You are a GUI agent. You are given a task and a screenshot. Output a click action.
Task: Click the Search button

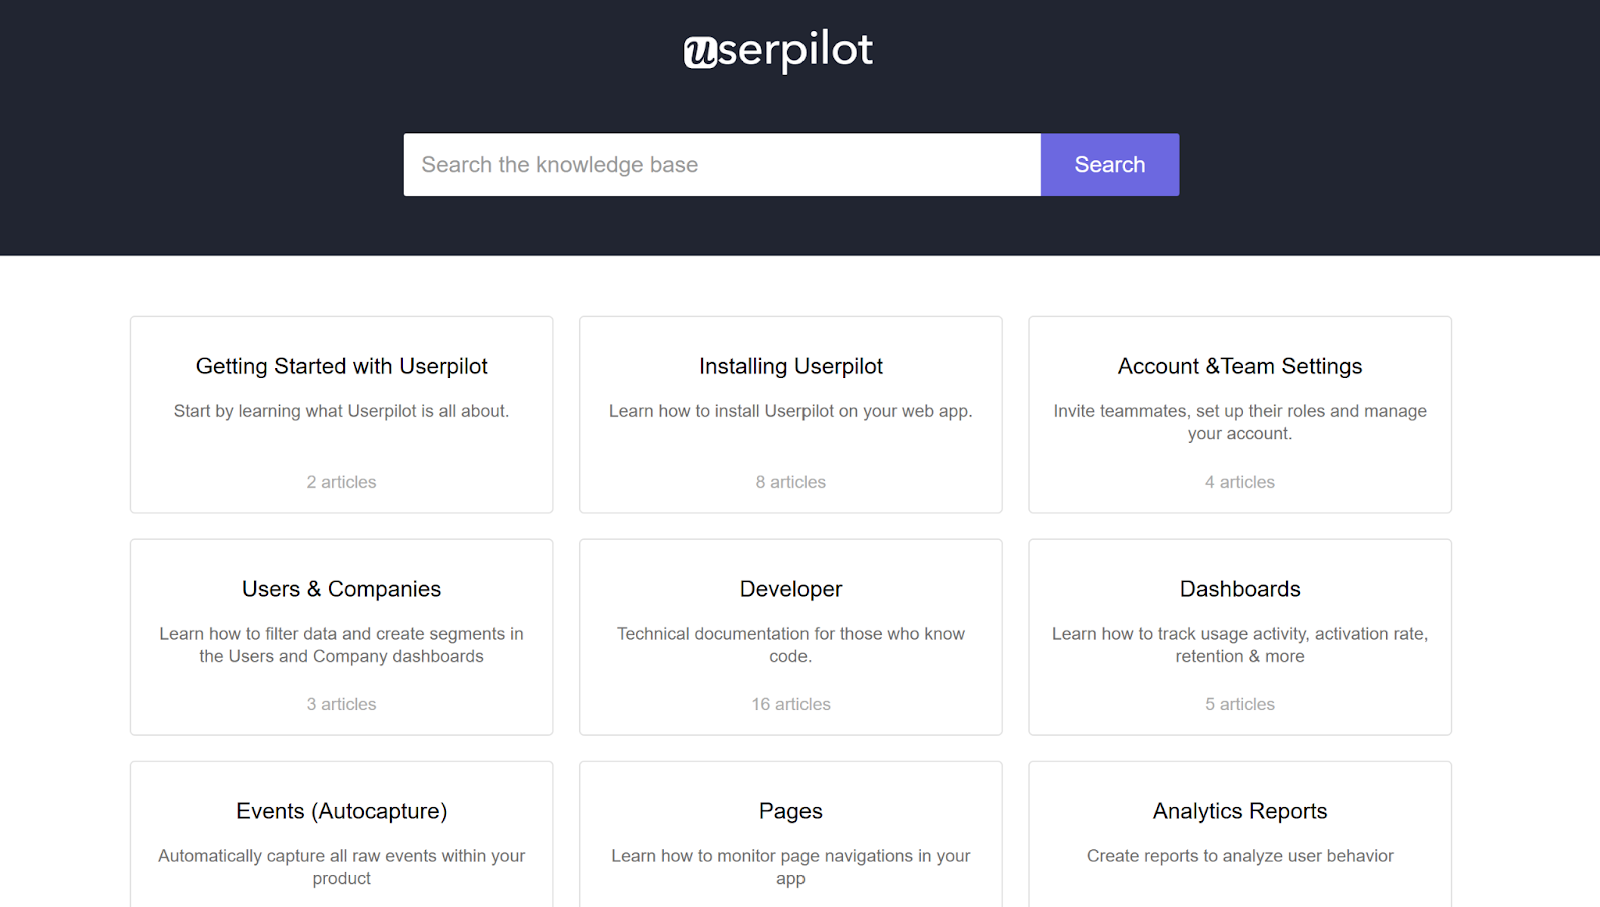(x=1110, y=165)
